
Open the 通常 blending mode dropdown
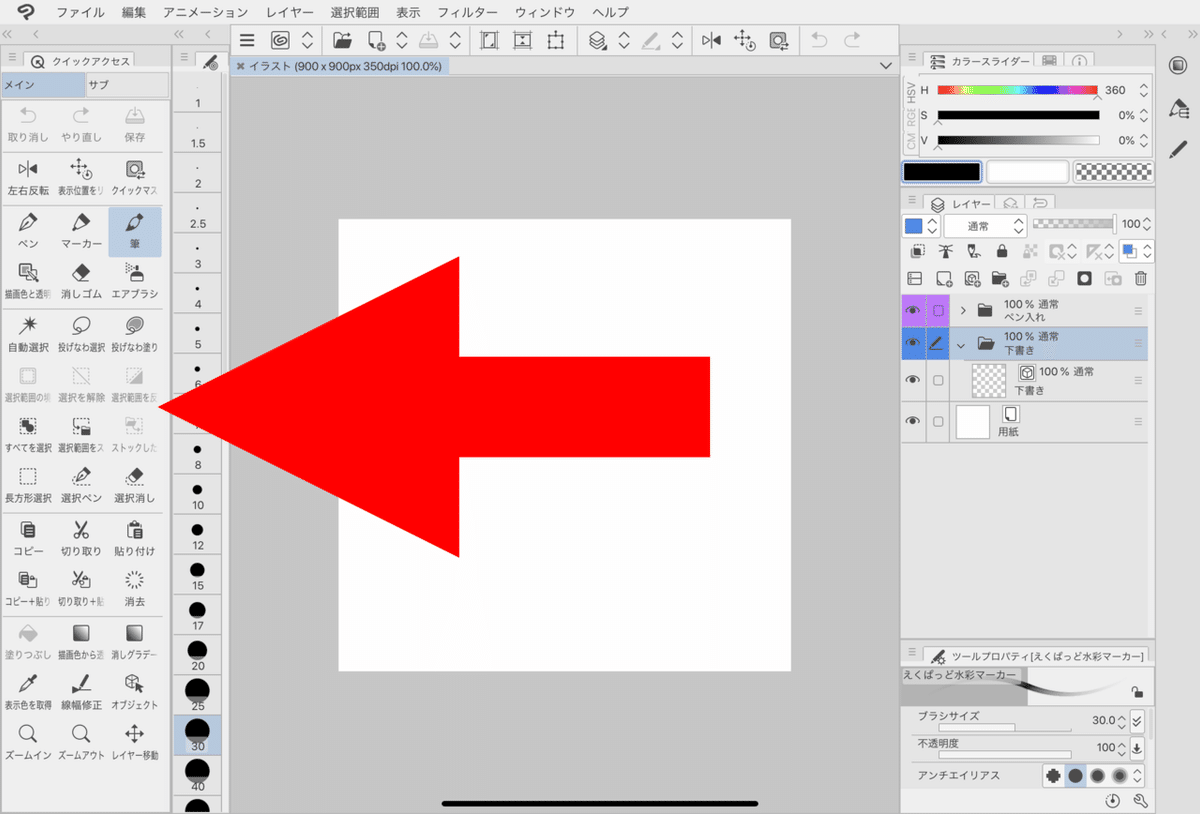(x=985, y=225)
